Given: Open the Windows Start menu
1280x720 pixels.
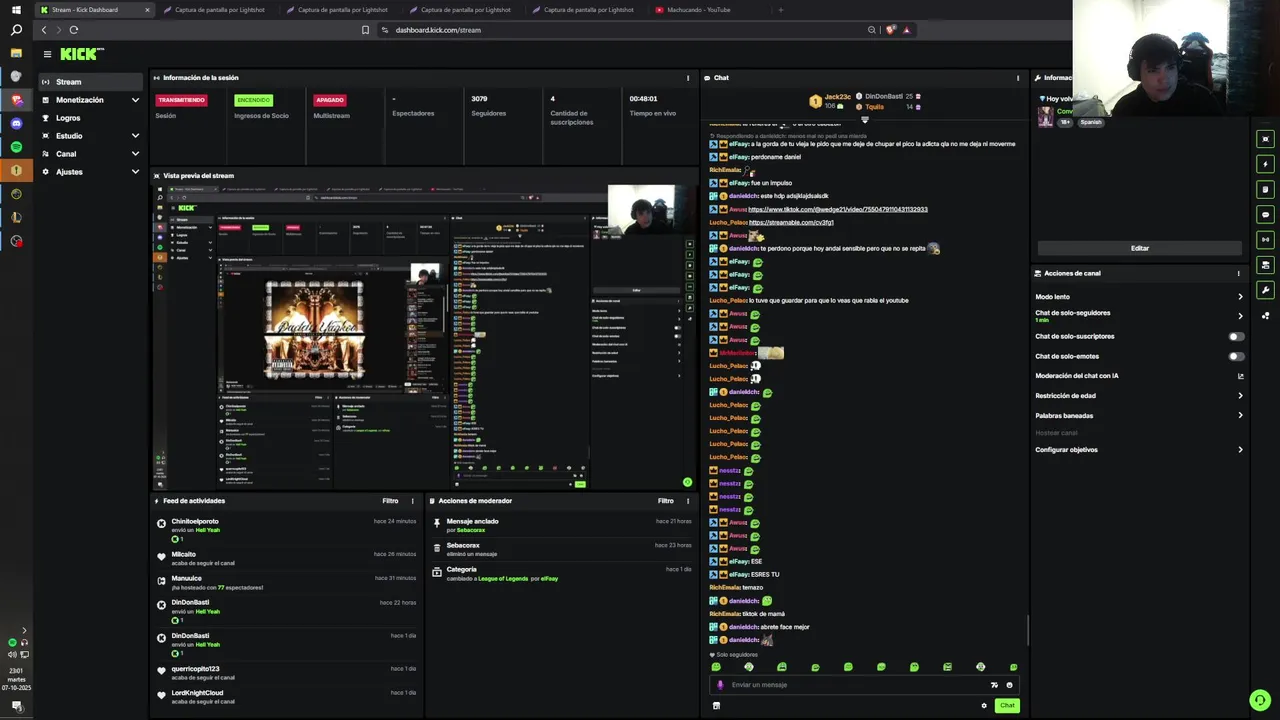Looking at the screenshot, I should pyautogui.click(x=16, y=9).
